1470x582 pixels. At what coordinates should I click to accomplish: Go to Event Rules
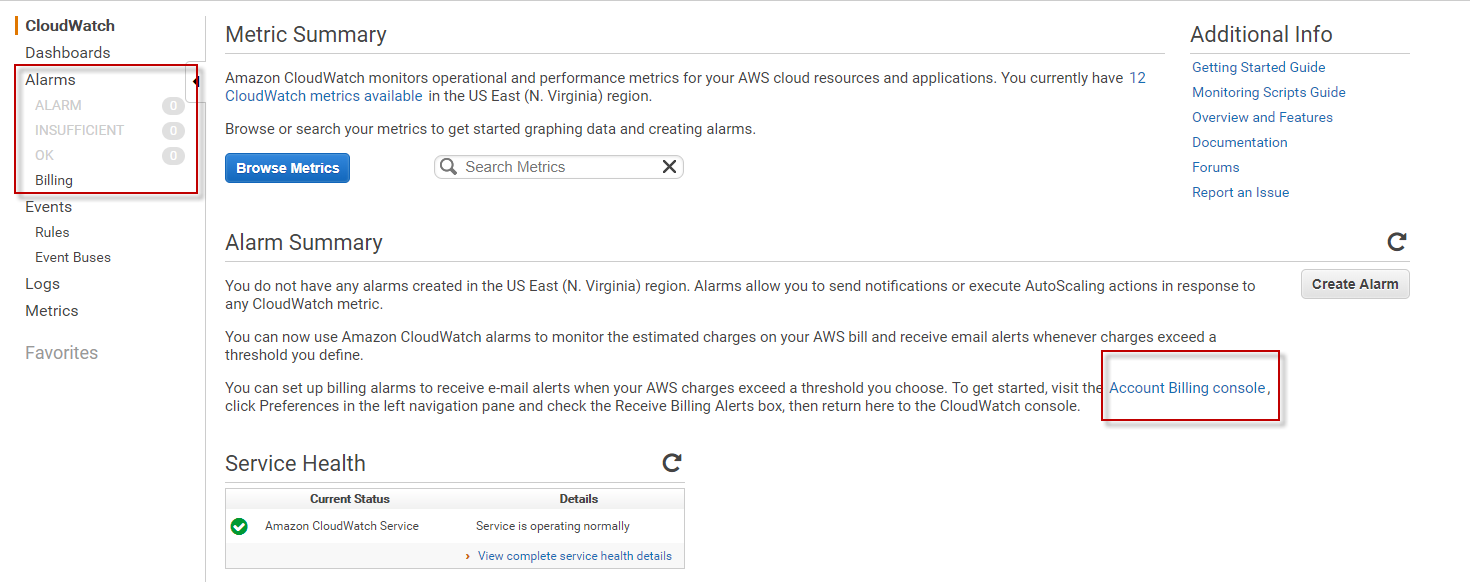[52, 232]
